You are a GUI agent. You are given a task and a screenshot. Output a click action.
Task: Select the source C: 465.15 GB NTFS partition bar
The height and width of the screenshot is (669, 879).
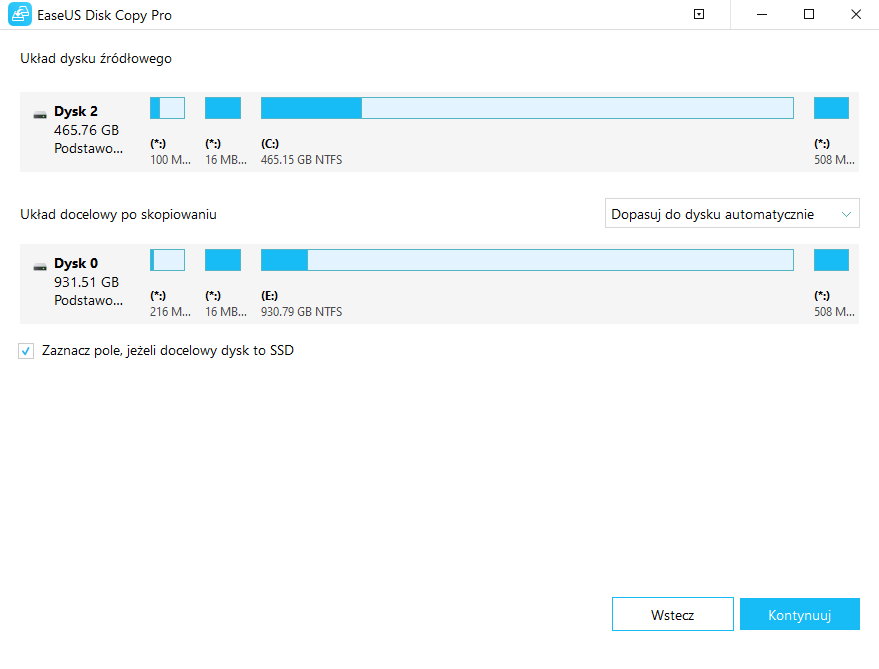[x=527, y=108]
